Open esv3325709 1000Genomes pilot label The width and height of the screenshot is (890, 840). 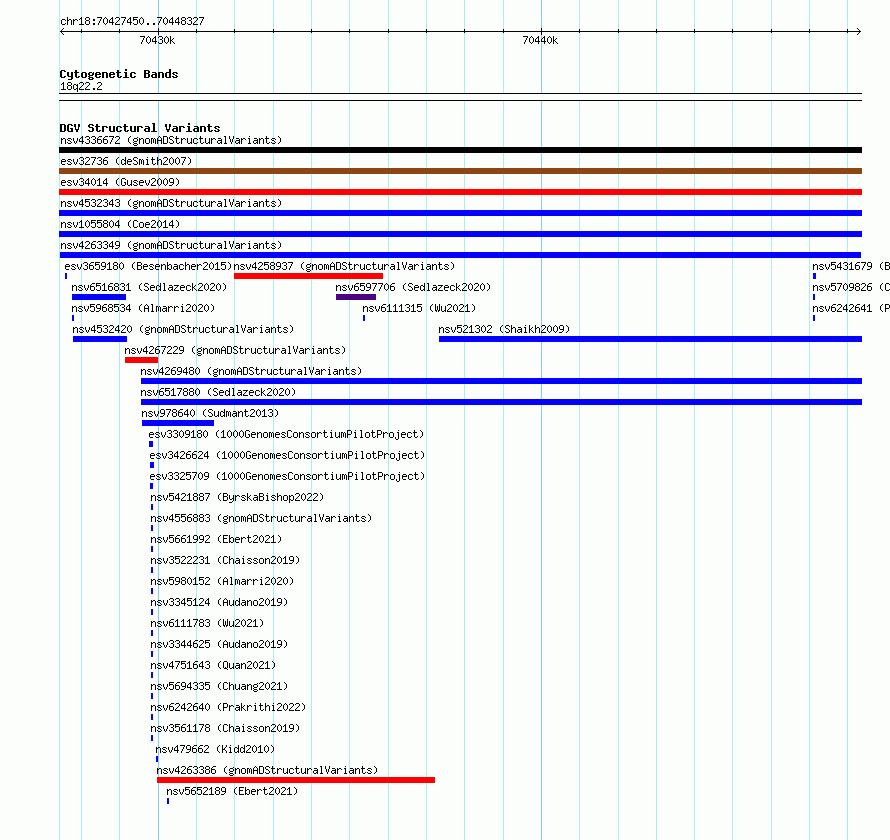tap(287, 476)
